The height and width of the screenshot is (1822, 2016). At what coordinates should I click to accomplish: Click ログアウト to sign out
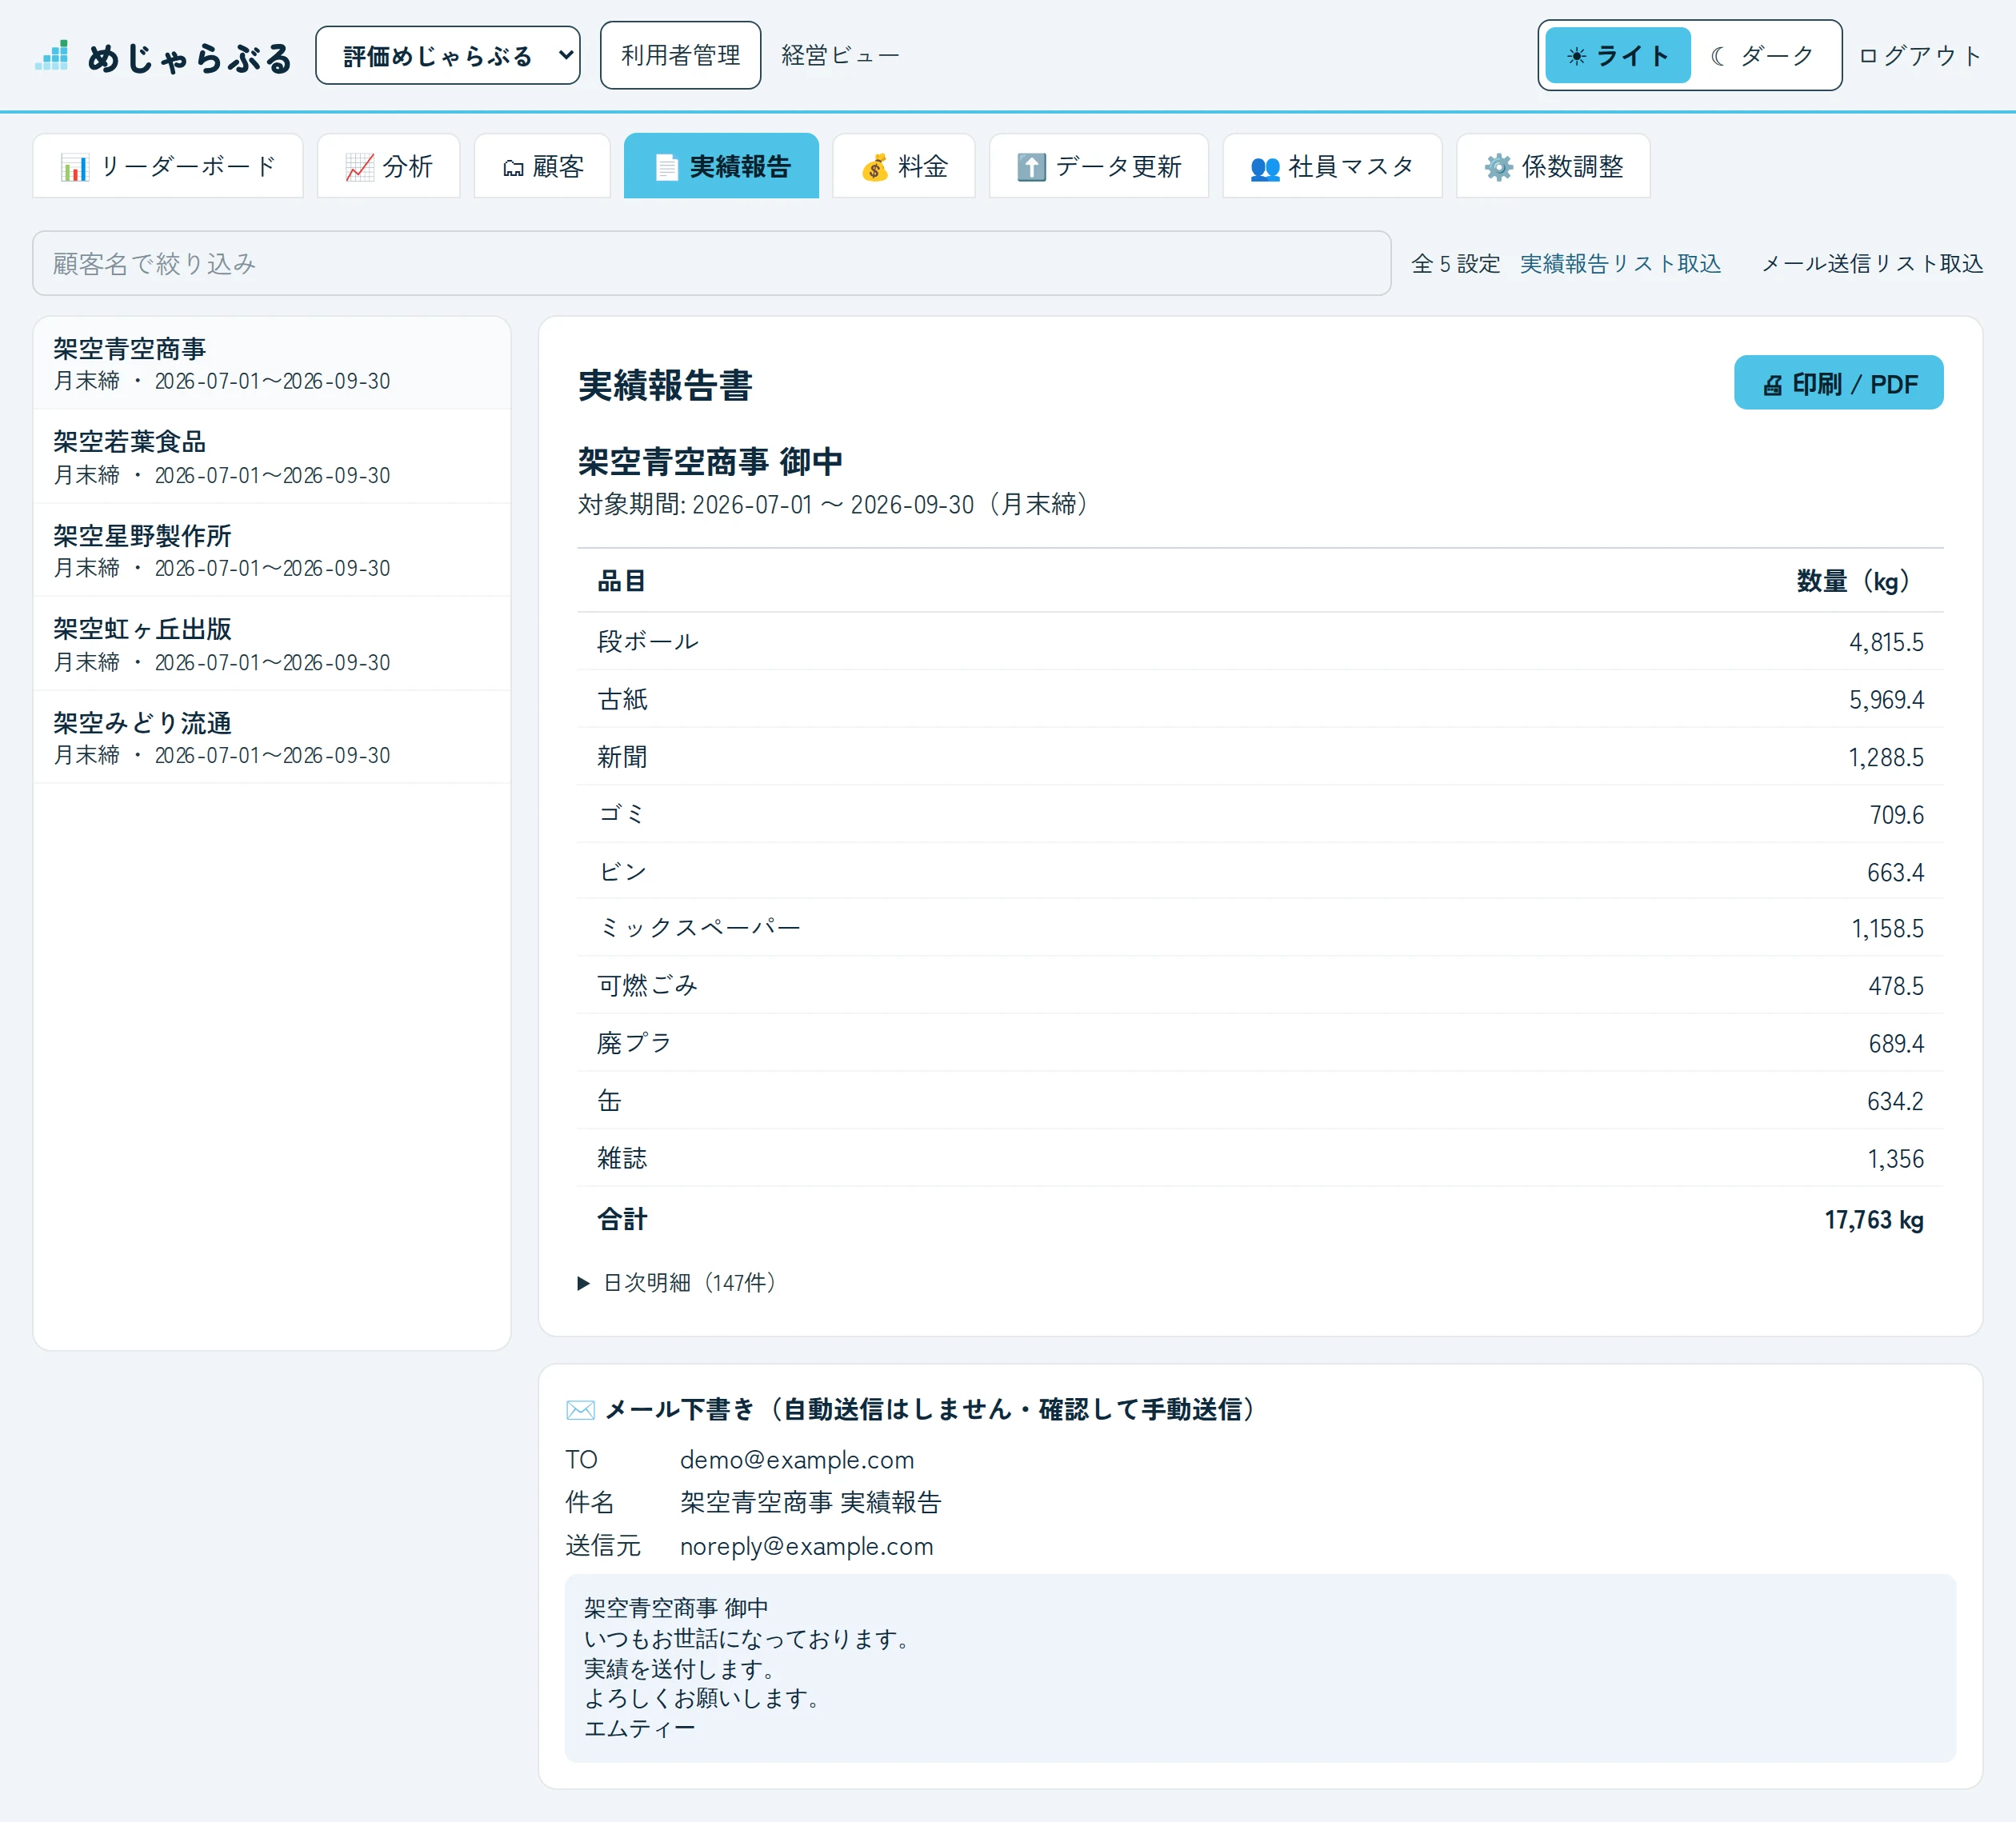click(1920, 55)
